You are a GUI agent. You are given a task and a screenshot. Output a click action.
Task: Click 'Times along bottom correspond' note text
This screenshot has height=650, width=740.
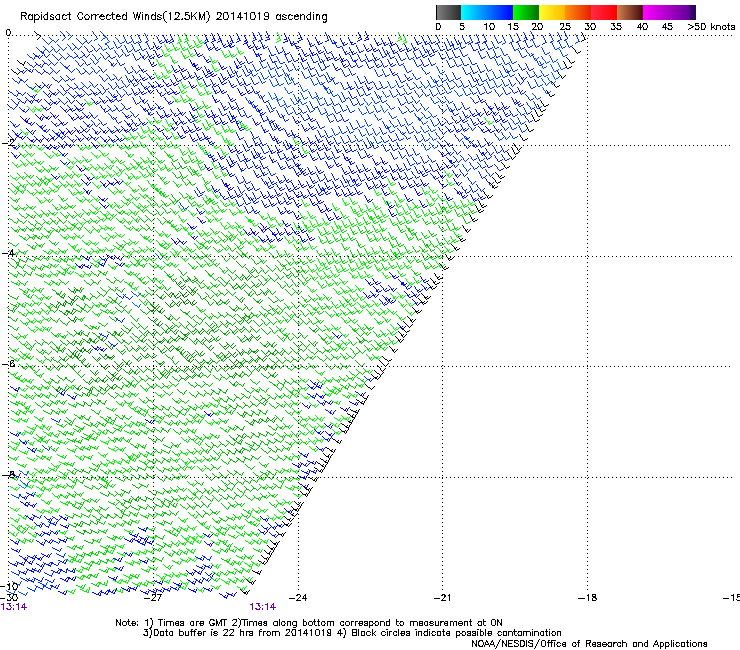[x=314, y=623]
